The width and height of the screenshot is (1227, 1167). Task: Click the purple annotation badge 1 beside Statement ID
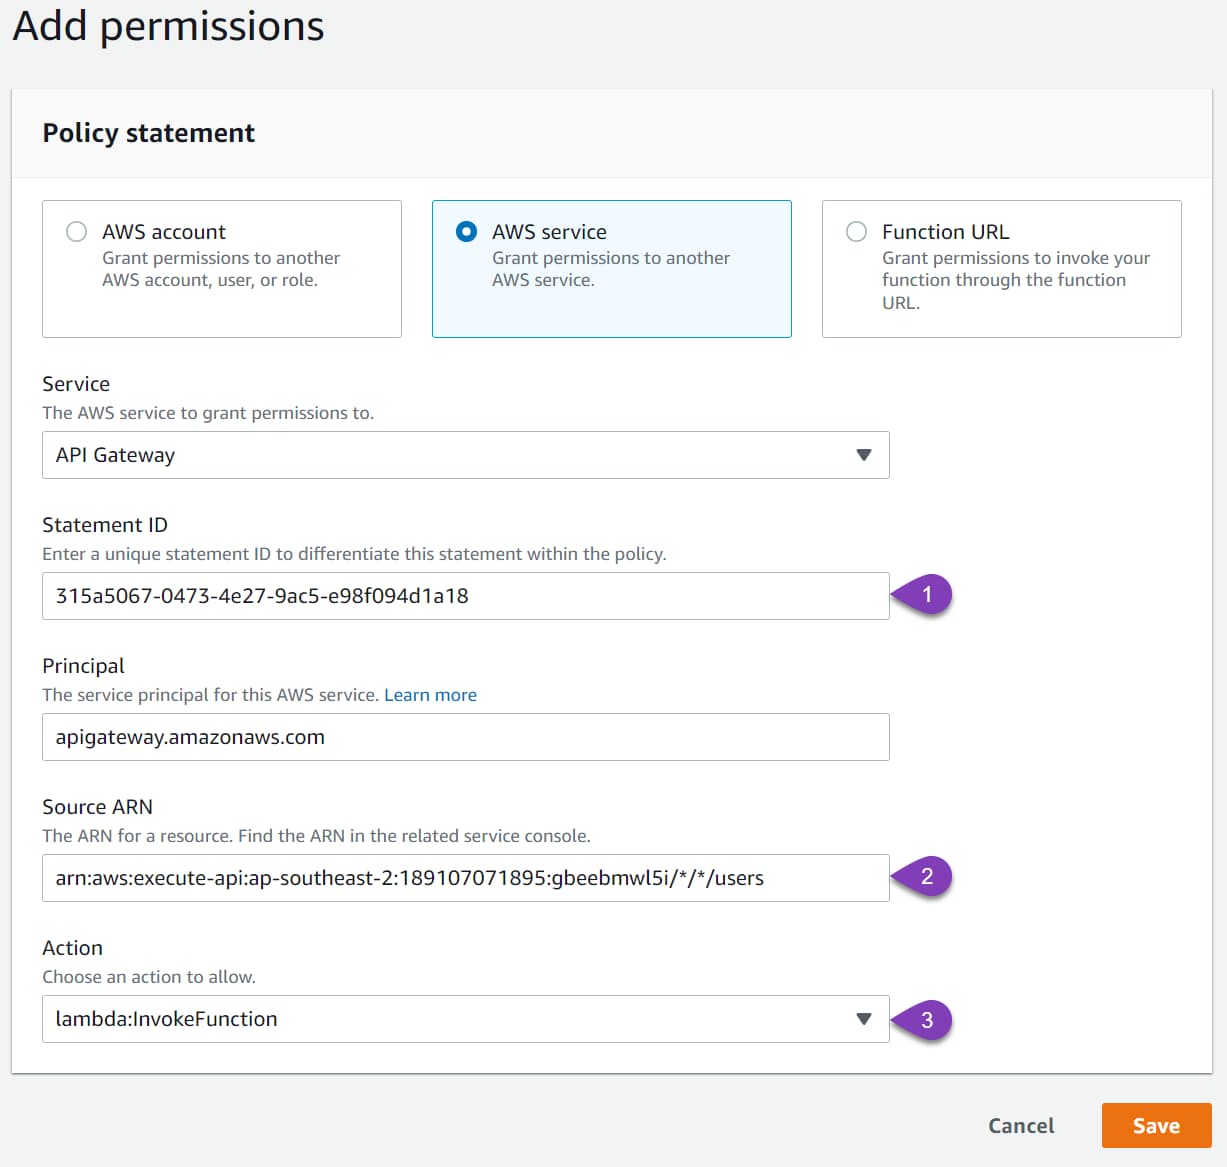tap(927, 593)
